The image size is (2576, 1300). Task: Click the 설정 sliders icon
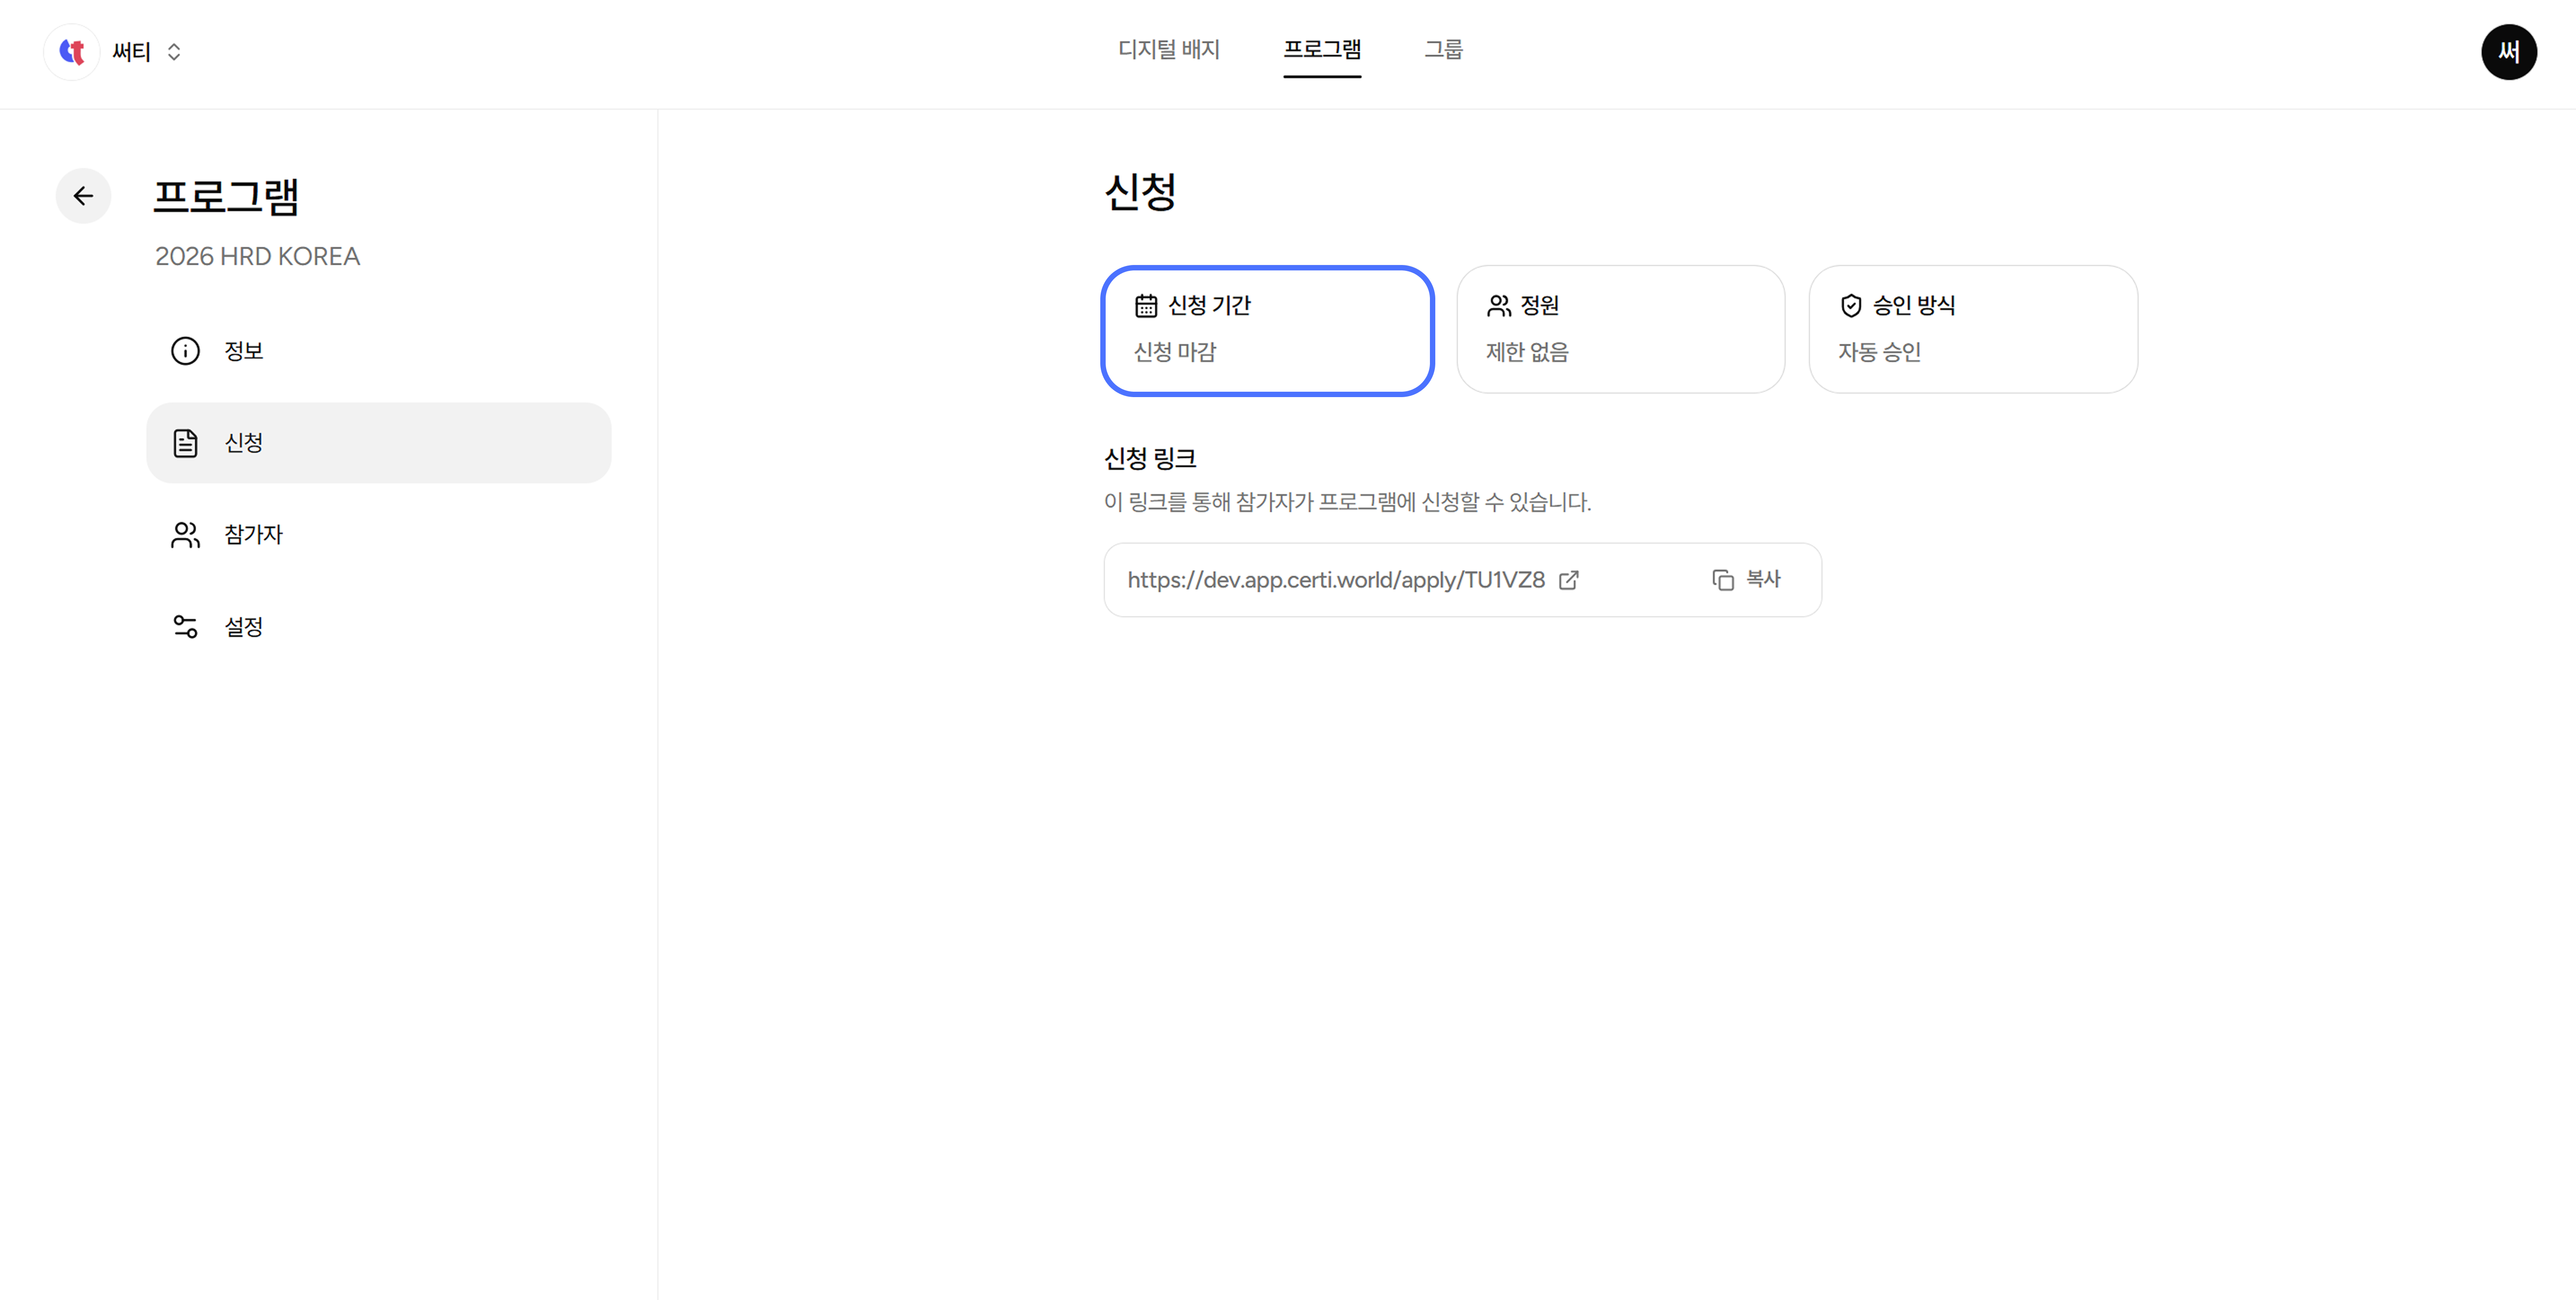pos(185,627)
